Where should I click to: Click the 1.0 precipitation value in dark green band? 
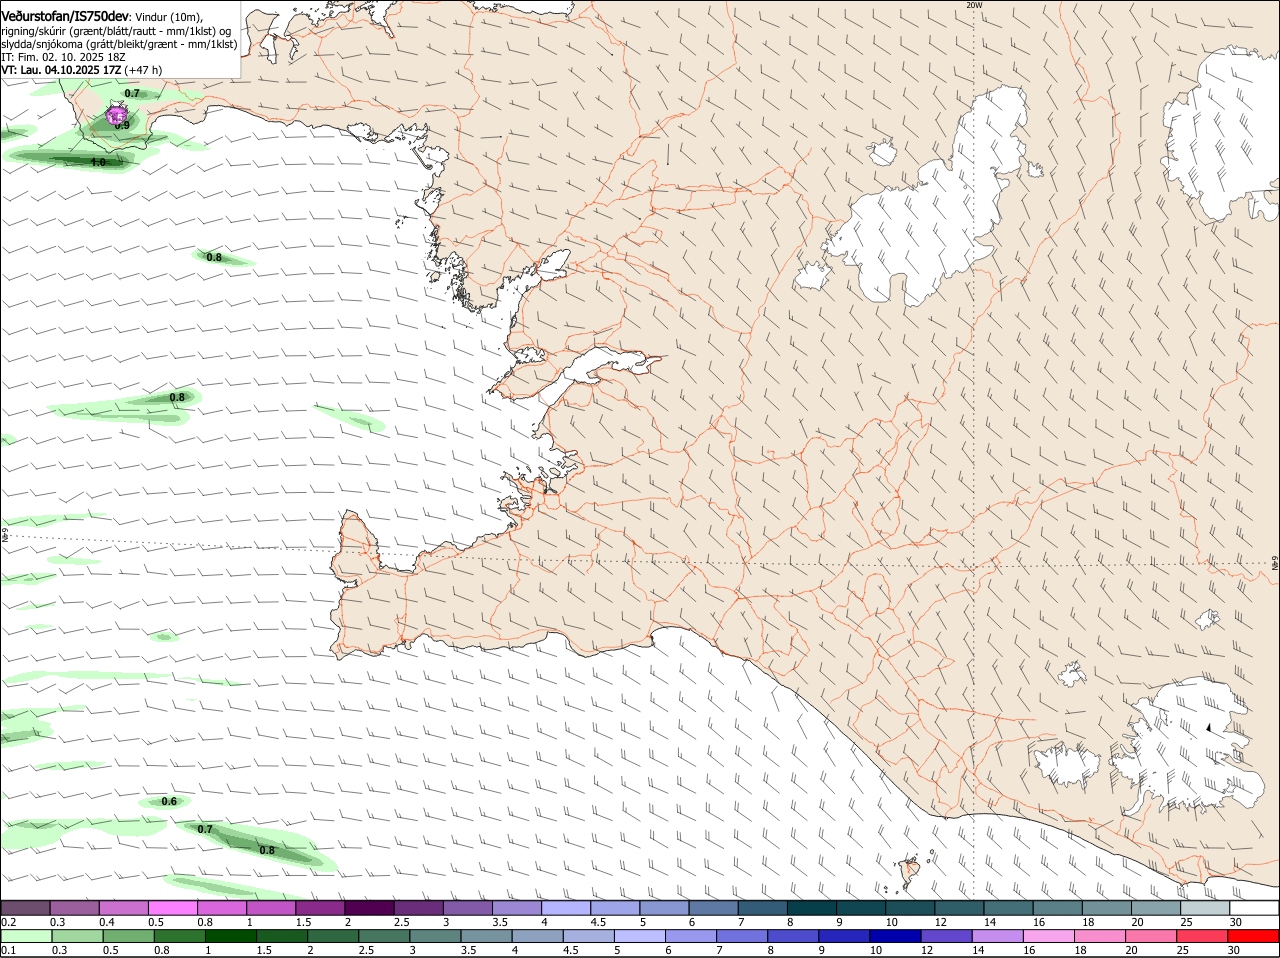click(x=98, y=161)
